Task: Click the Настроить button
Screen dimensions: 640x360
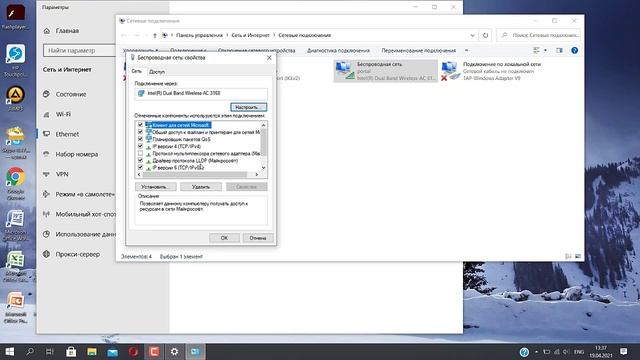Action: click(248, 107)
